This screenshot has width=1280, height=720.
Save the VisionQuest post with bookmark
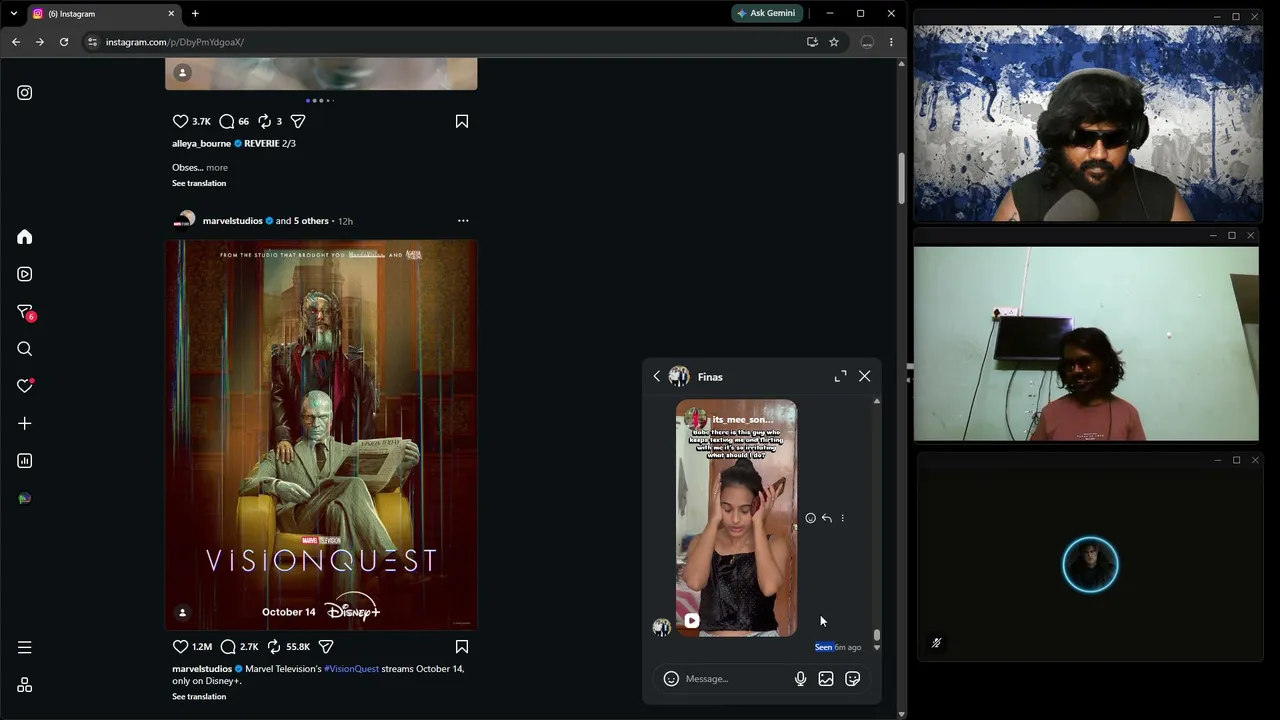[x=462, y=647]
